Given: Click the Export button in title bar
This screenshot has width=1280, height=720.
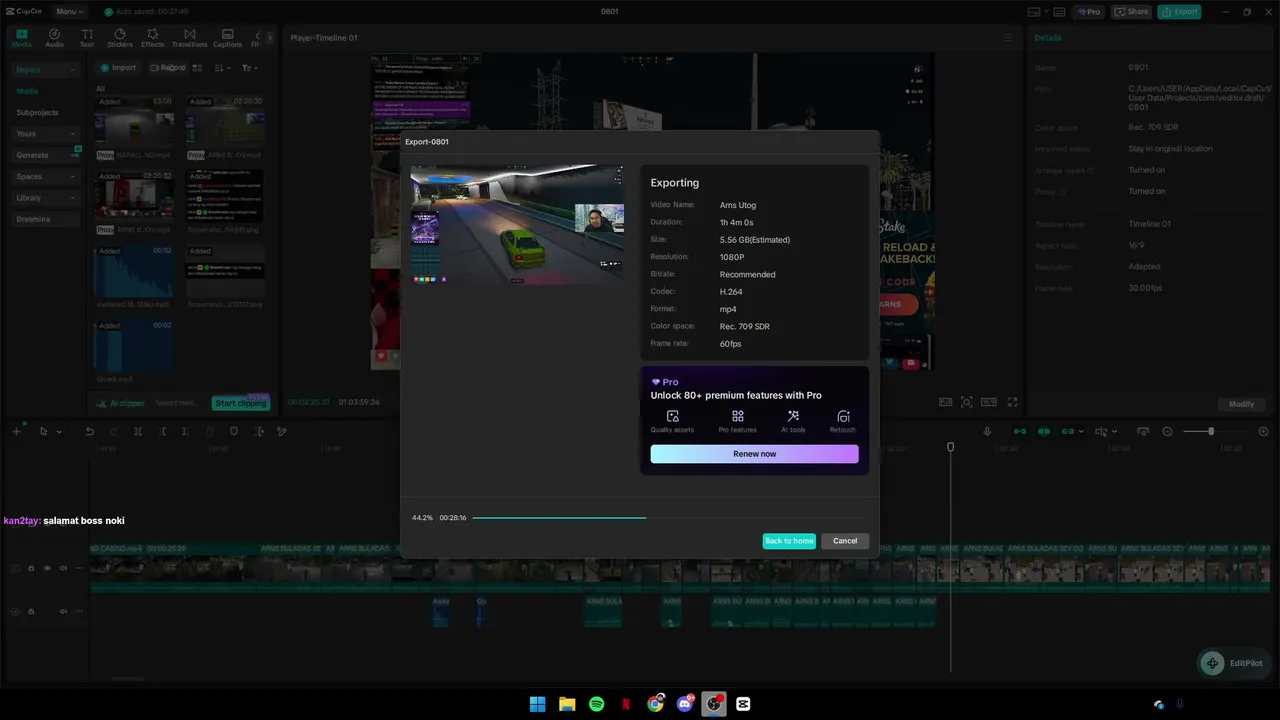Looking at the screenshot, I should coord(1179,12).
